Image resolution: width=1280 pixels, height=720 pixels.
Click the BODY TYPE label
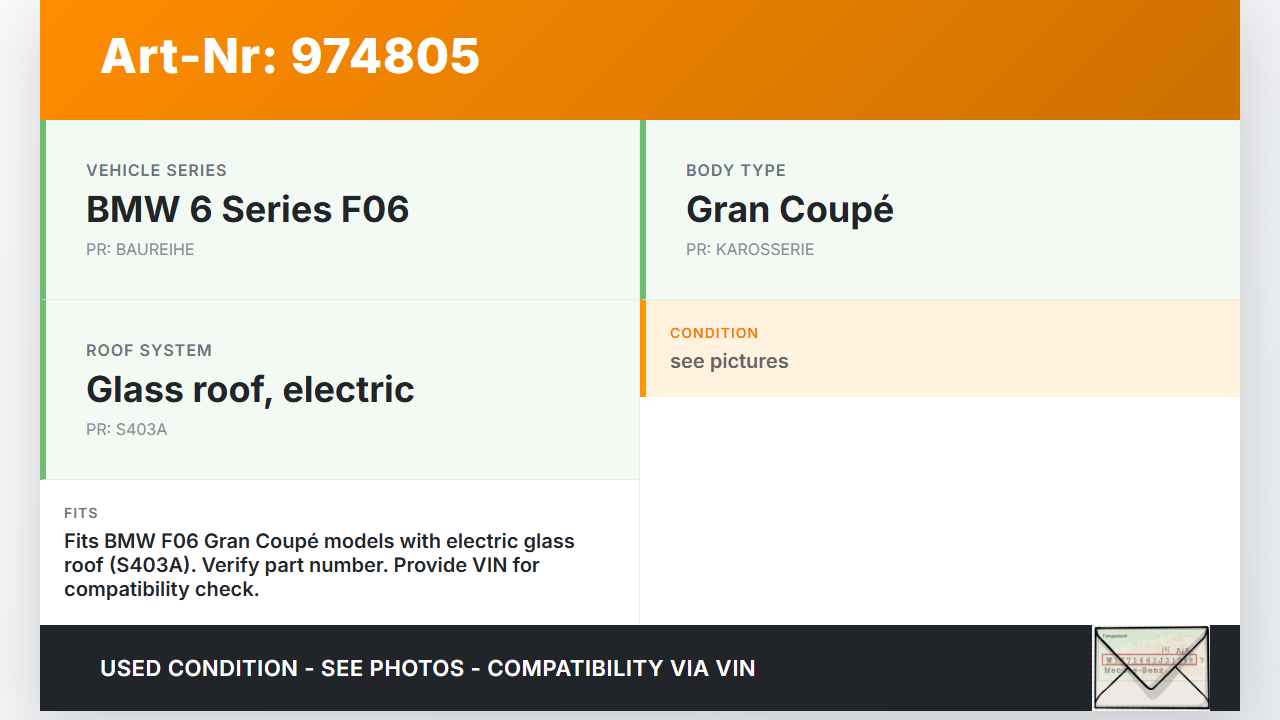(735, 170)
